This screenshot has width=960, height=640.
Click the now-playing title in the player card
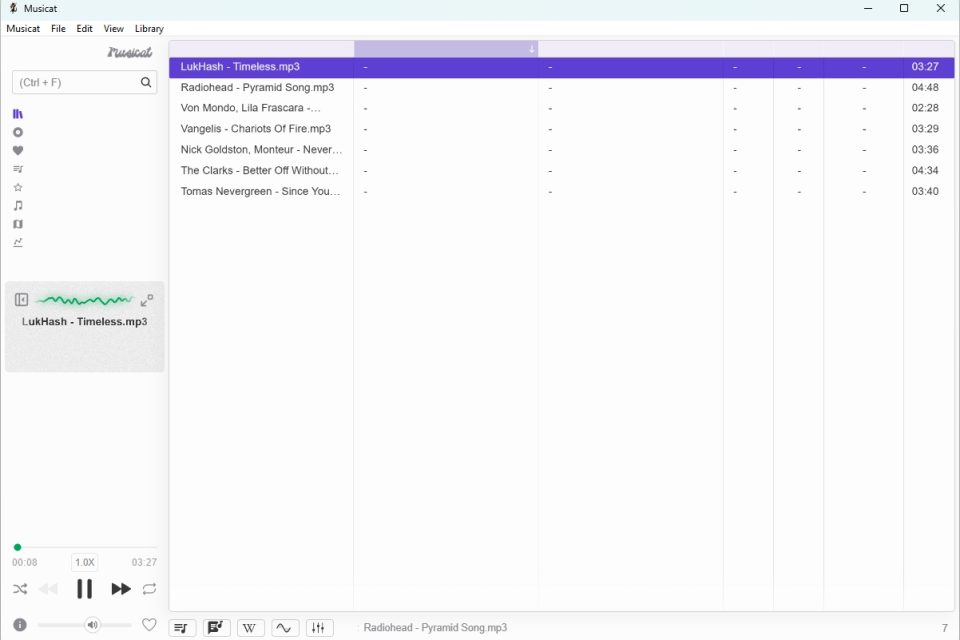[84, 322]
